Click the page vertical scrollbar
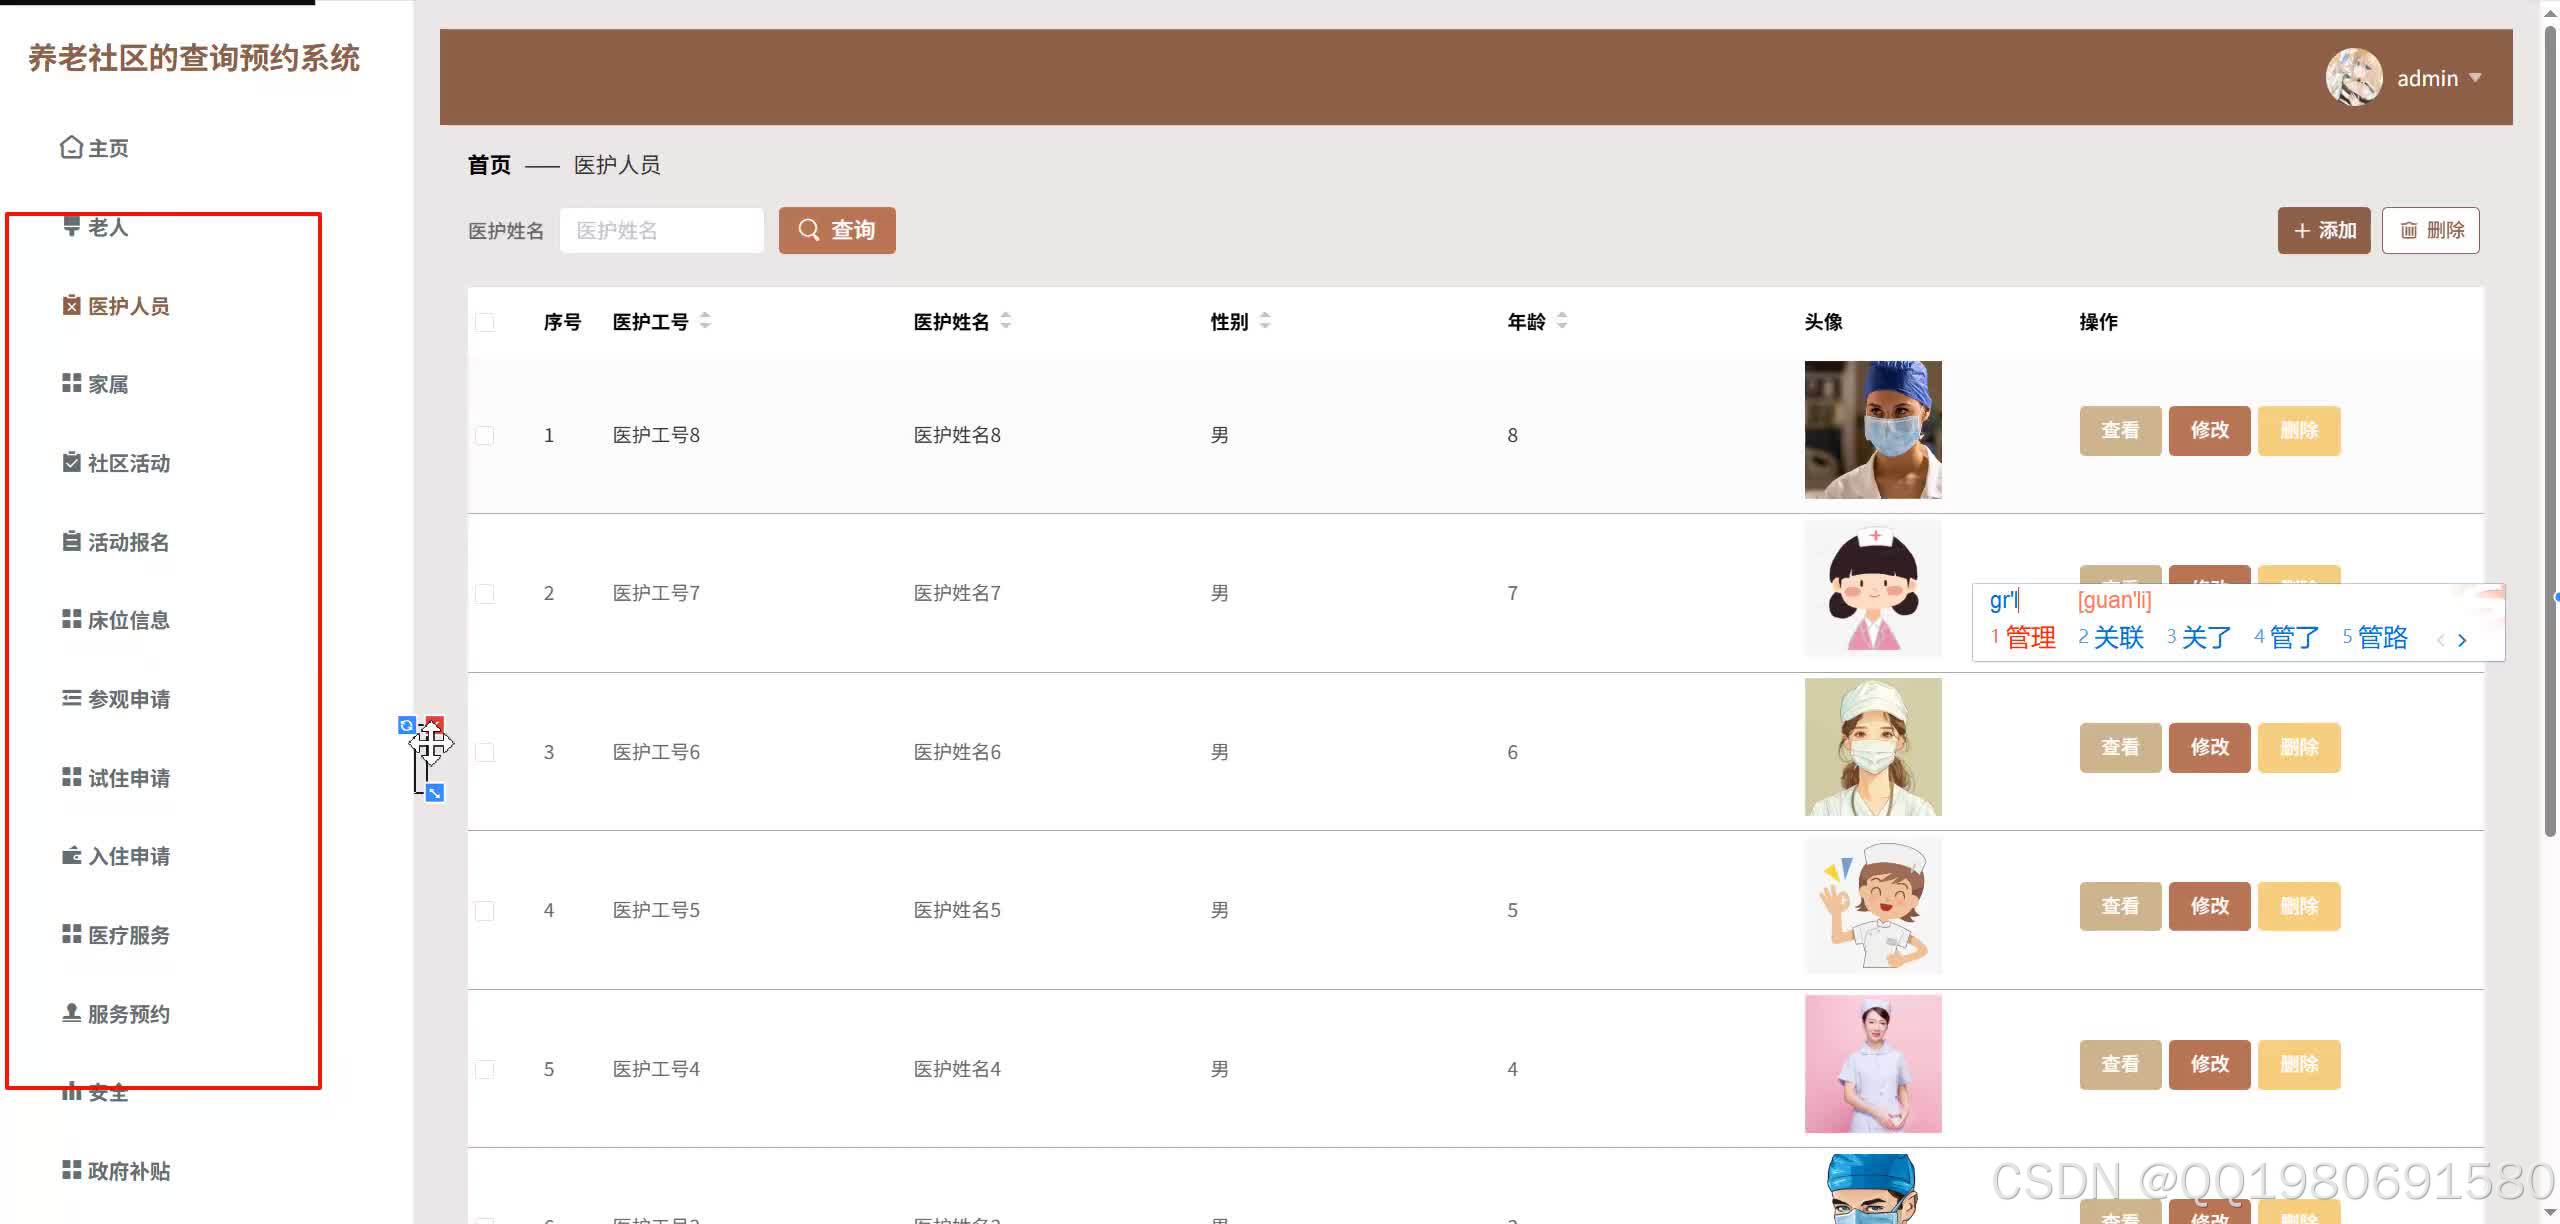Screen dimensions: 2560x1224 click(2549, 430)
